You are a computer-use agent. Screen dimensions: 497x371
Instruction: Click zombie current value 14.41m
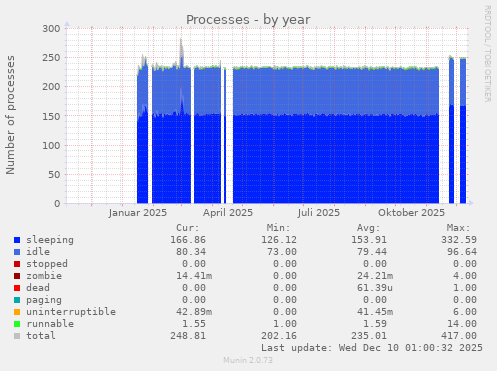(194, 276)
